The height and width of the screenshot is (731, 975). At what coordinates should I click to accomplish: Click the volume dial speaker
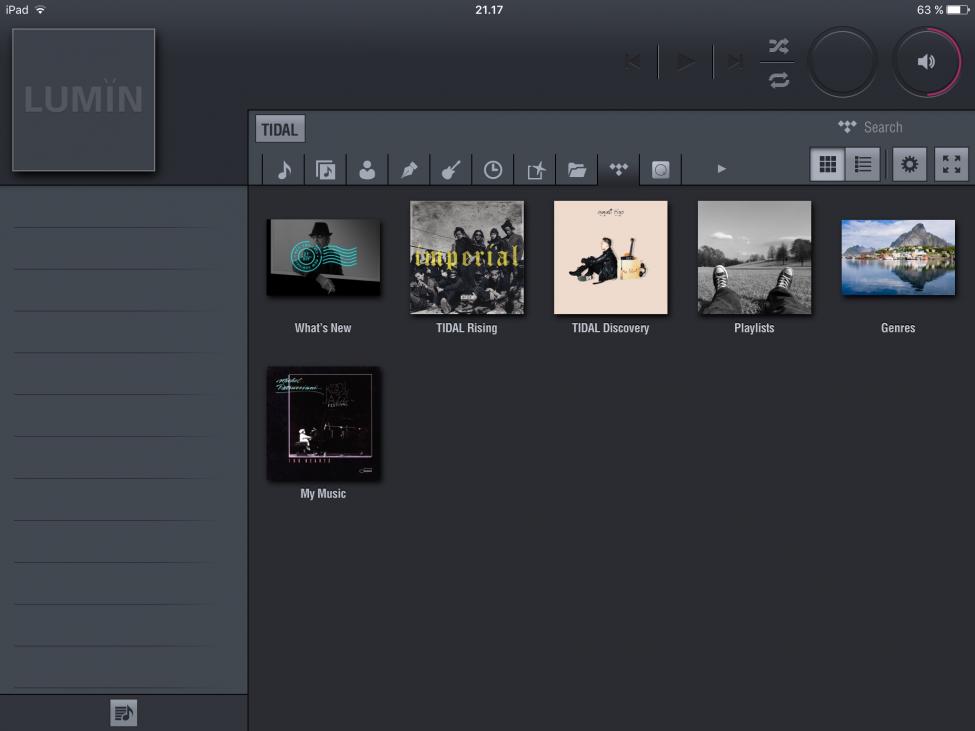[926, 62]
